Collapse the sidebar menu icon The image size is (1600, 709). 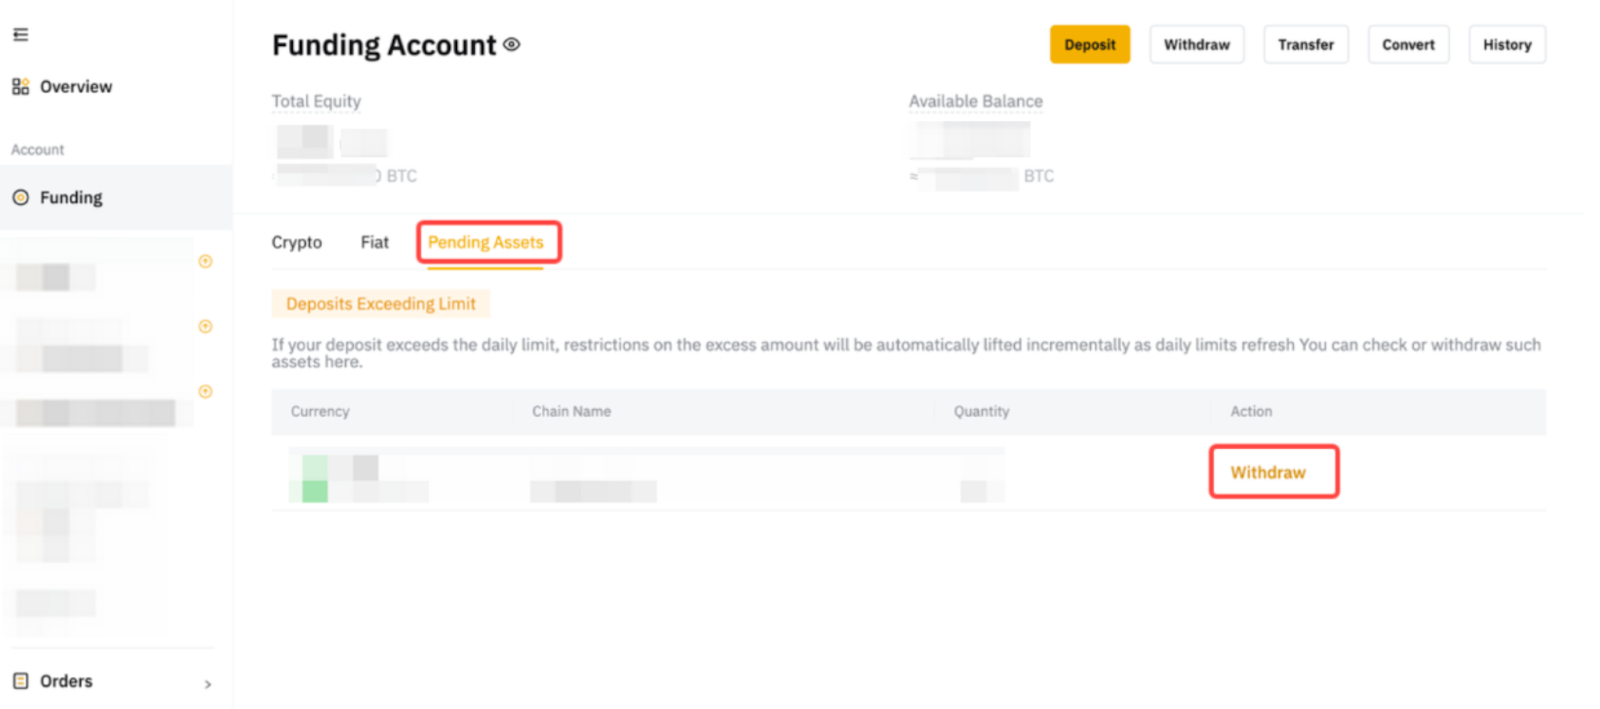pos(20,35)
